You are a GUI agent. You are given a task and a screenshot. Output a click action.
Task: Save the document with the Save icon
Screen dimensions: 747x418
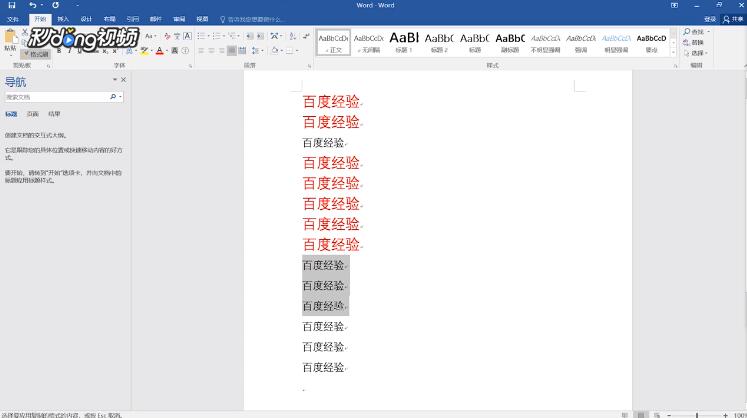(12, 5)
